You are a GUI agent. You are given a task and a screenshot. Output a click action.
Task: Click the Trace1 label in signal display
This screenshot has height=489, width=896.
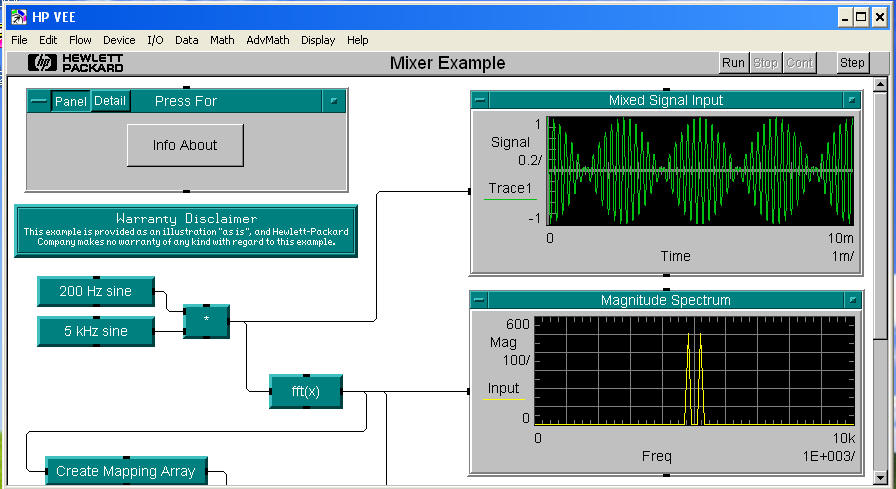pyautogui.click(x=508, y=188)
